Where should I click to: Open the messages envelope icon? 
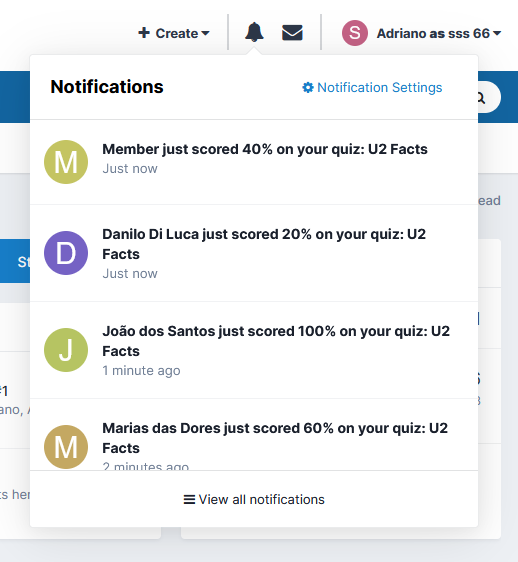pyautogui.click(x=292, y=33)
